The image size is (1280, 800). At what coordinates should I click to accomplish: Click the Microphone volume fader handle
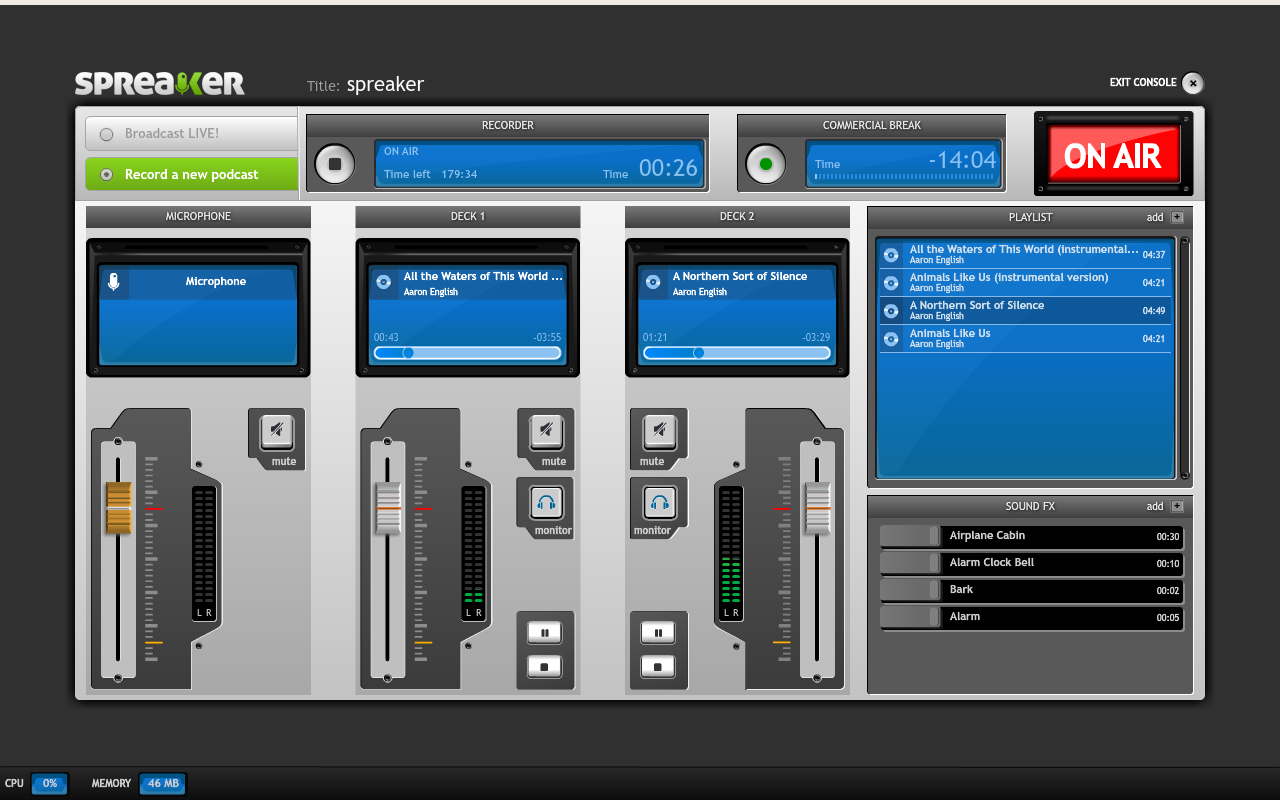tap(119, 508)
